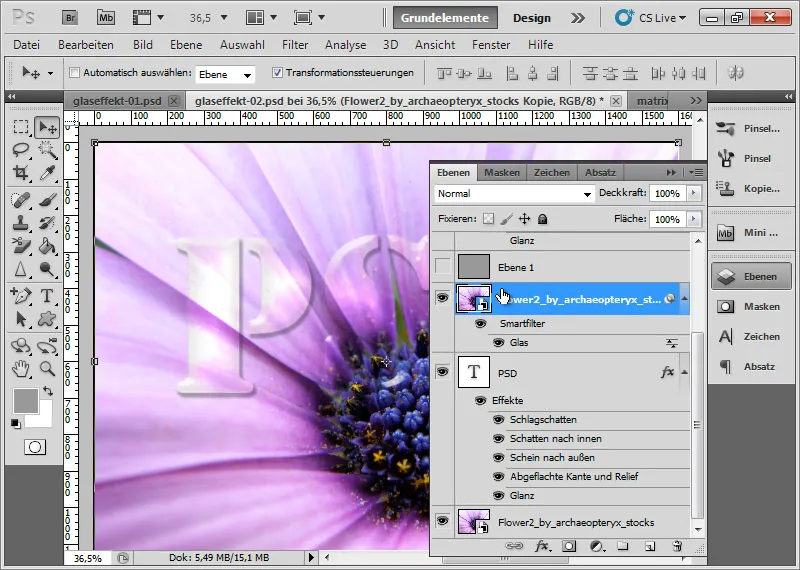Select the Path Selection tool

(20, 319)
